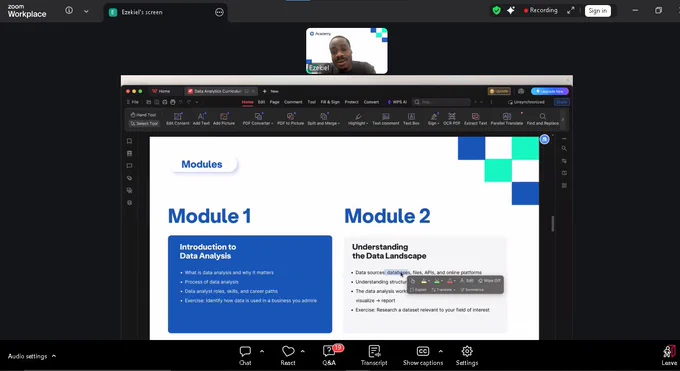Switch to the Comment ribbon tab
This screenshot has height=371, width=680.
[293, 102]
